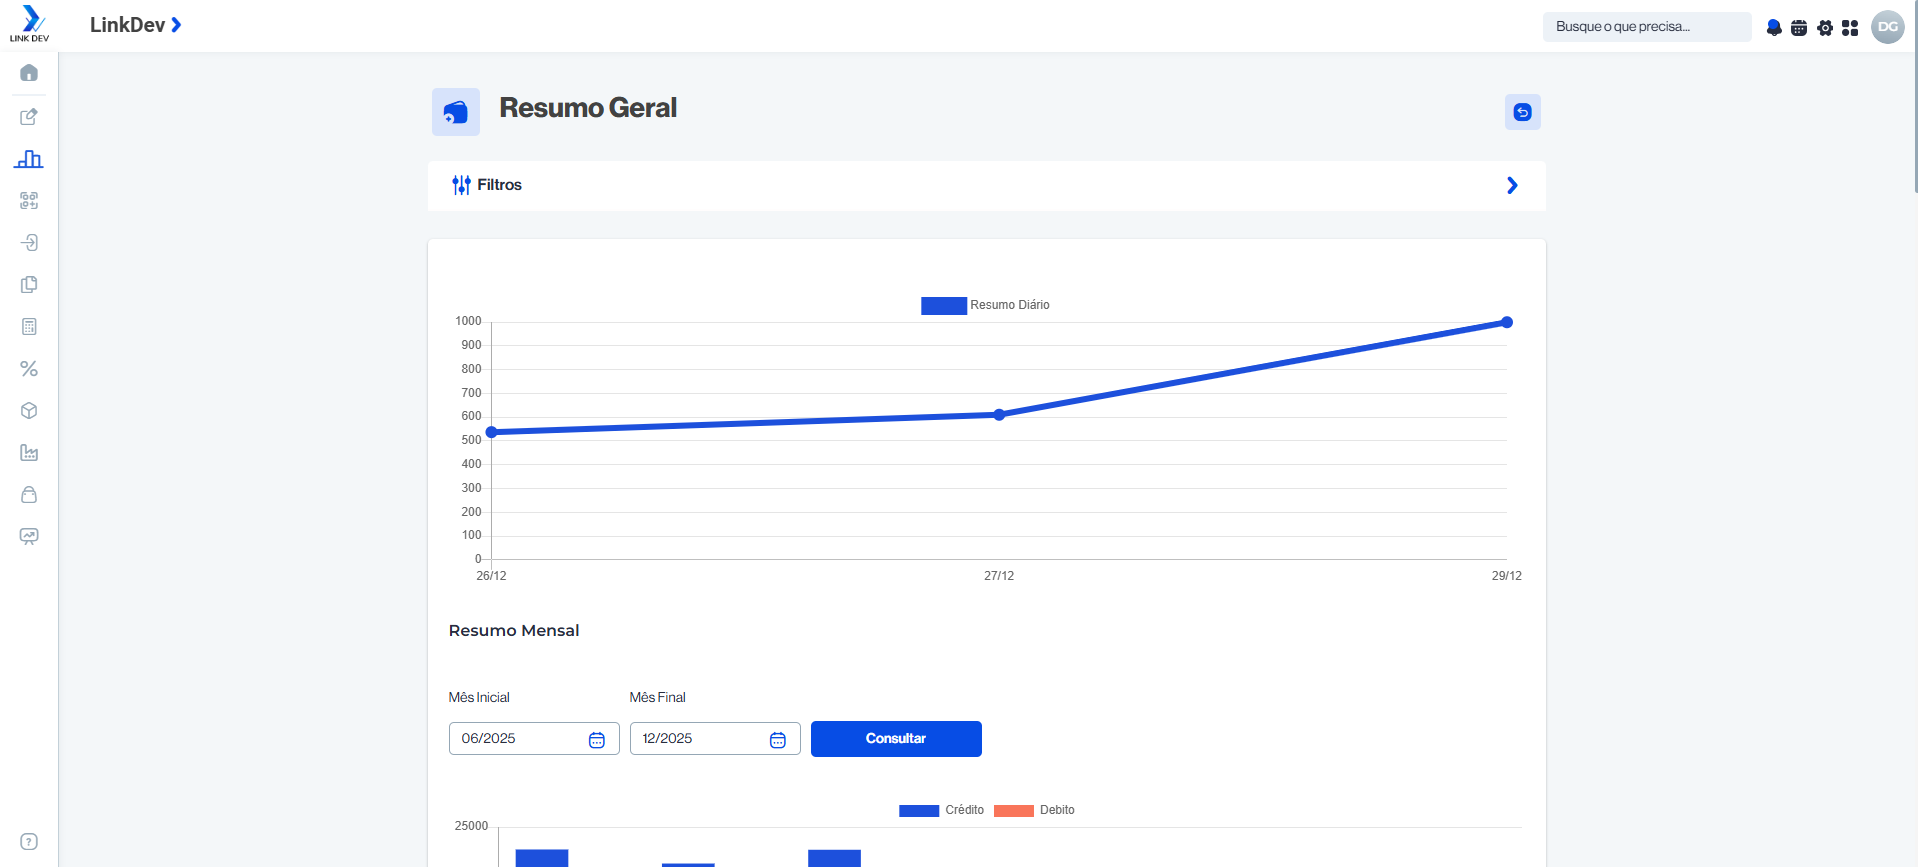Image resolution: width=1918 pixels, height=867 pixels.
Task: Open the apps grid icon
Action: (1850, 27)
